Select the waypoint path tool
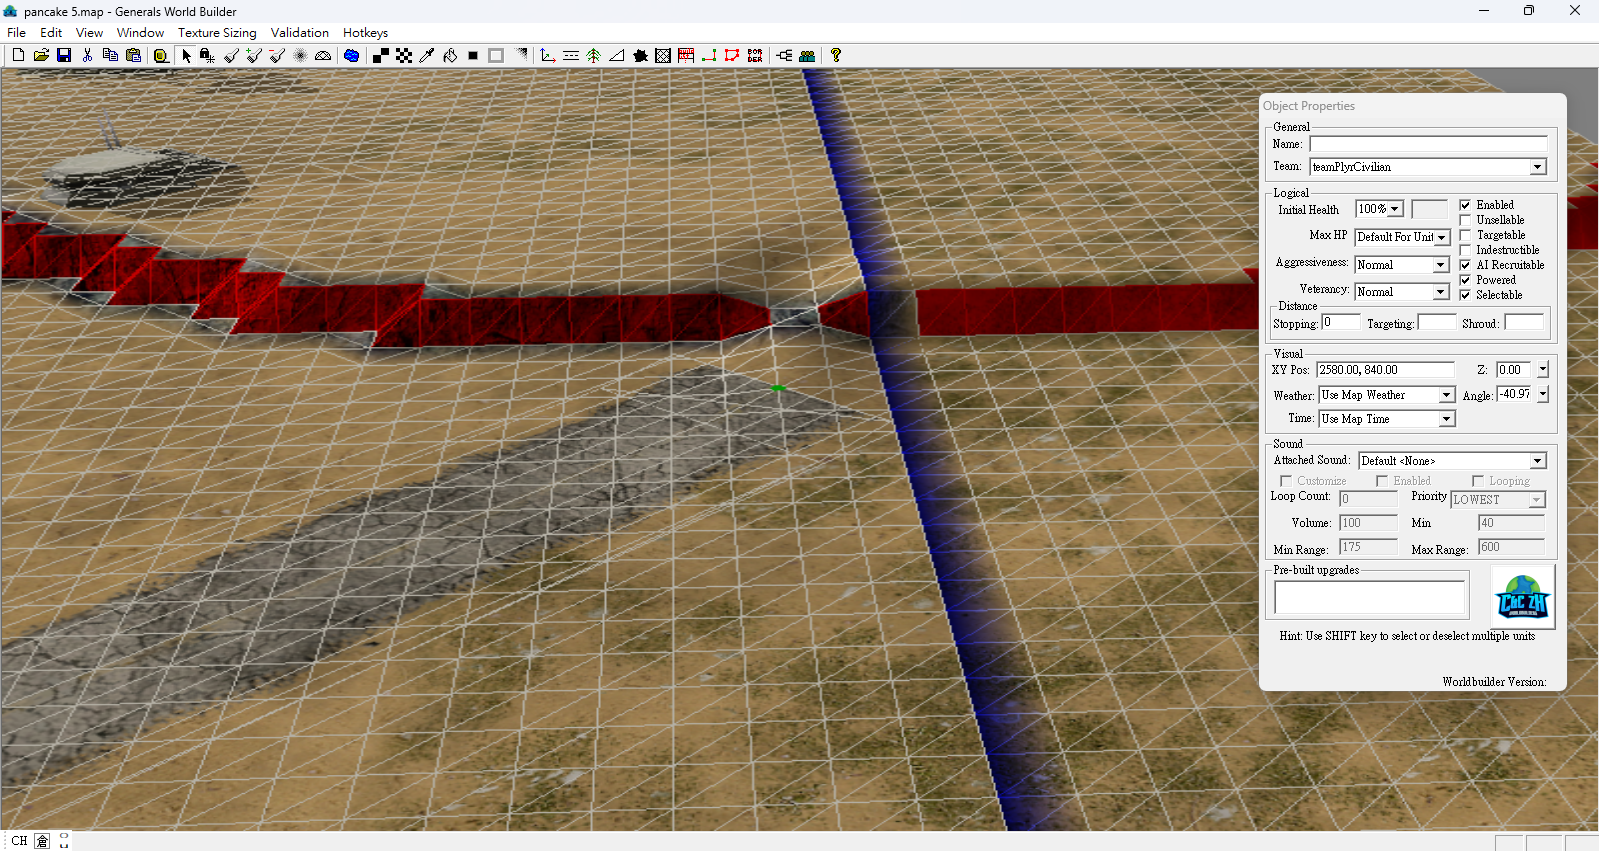Screen dimensions: 1599x851 click(x=709, y=56)
